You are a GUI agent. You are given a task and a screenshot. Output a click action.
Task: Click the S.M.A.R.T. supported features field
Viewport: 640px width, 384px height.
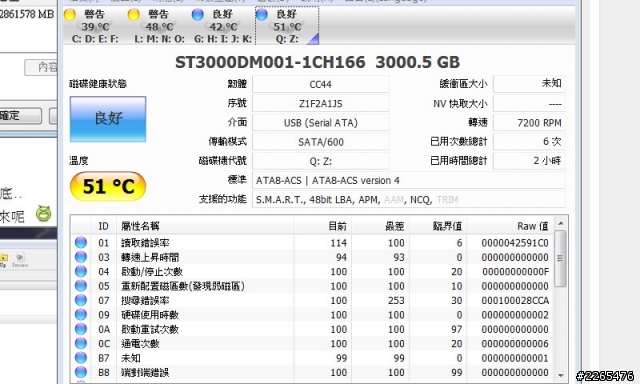[409, 200]
